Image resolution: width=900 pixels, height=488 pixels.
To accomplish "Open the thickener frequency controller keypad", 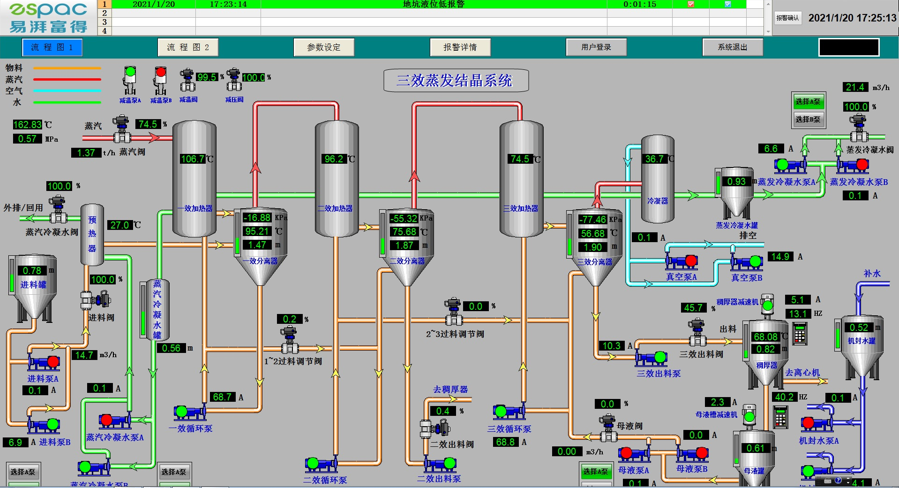I will tap(800, 335).
